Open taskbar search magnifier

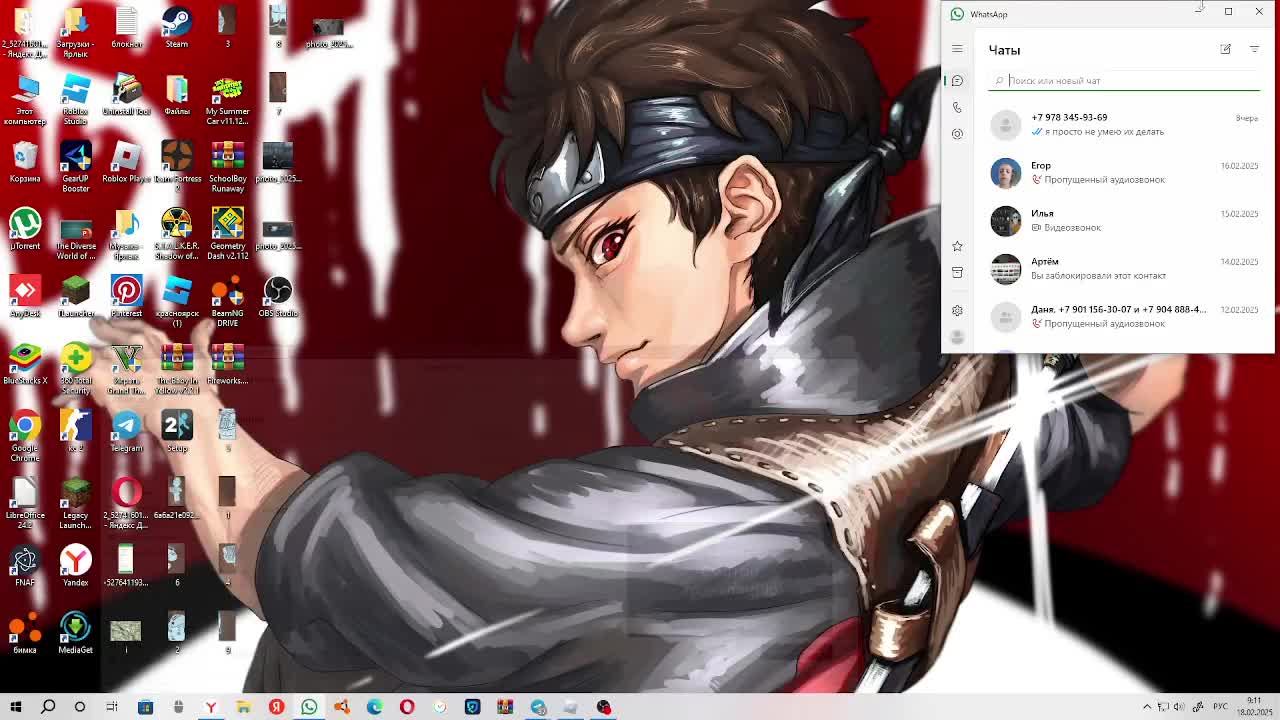click(48, 707)
